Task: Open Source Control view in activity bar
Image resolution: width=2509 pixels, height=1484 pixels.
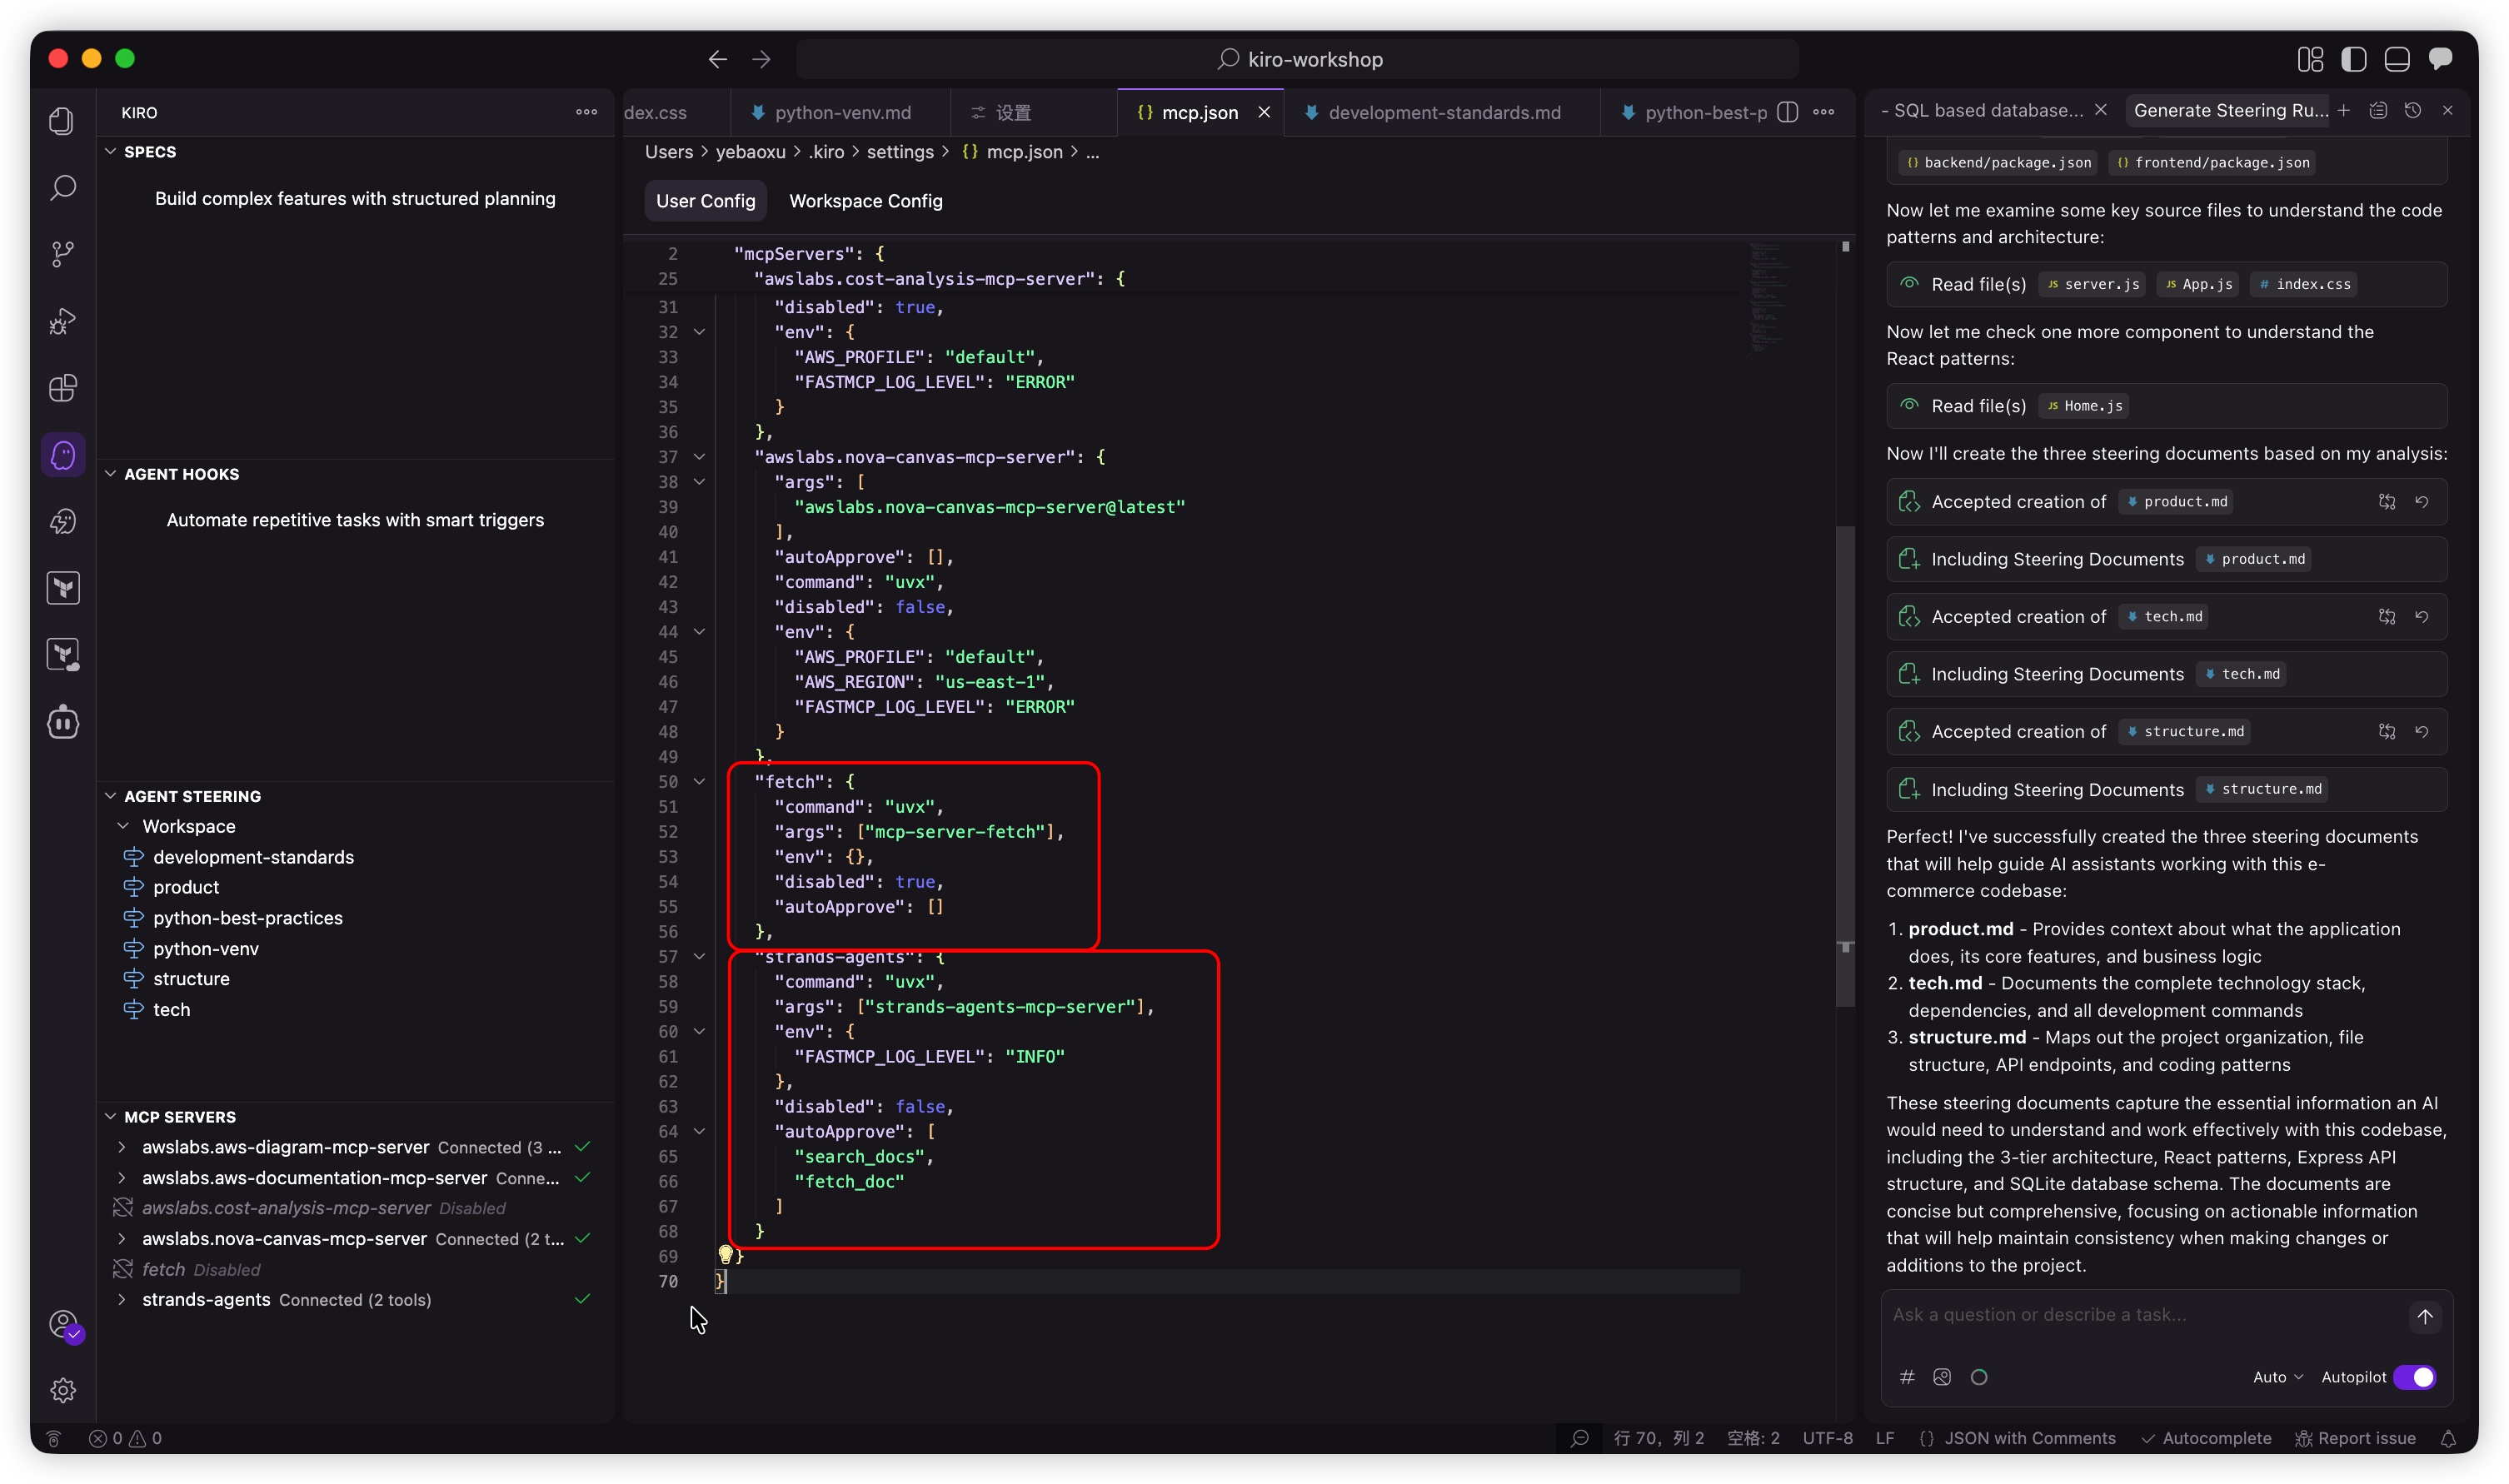Action: point(63,254)
